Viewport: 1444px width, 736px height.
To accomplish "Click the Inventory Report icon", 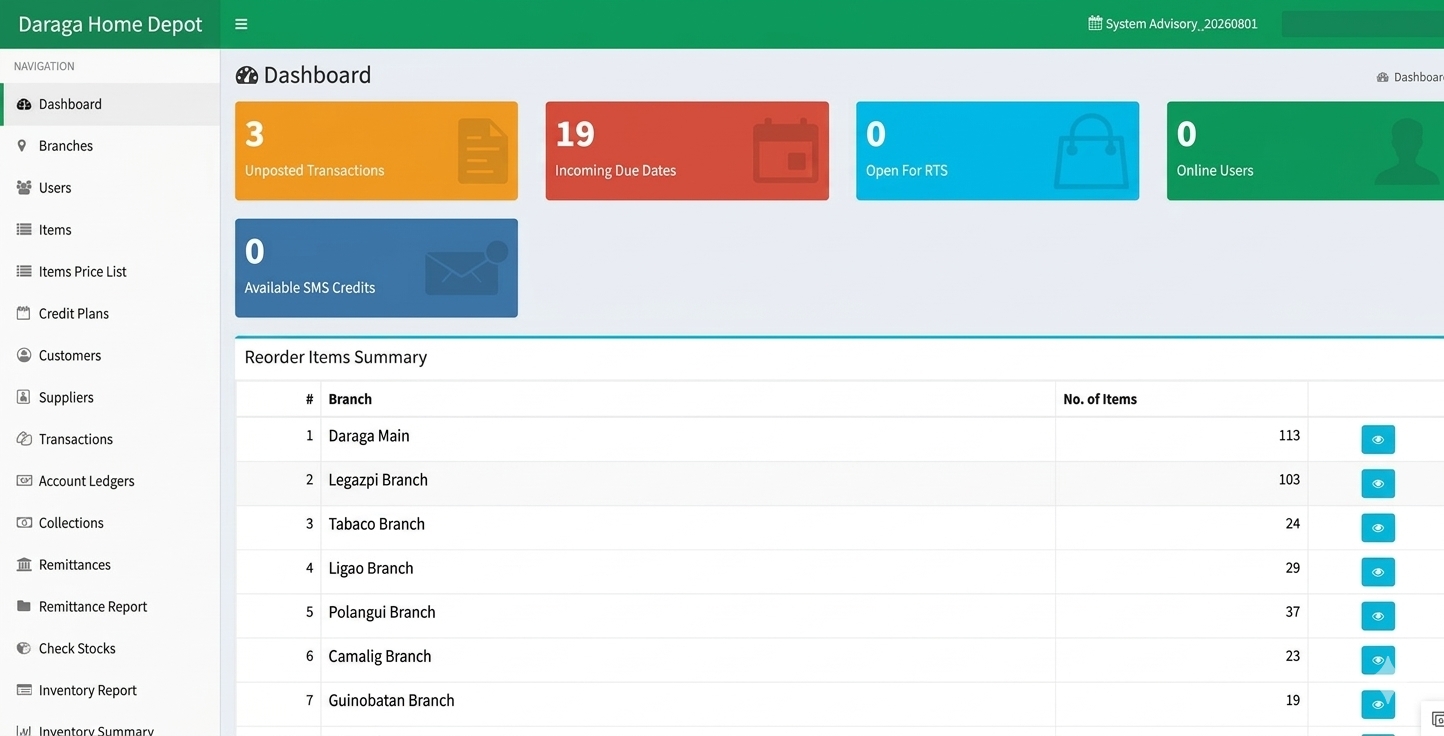I will pos(24,690).
